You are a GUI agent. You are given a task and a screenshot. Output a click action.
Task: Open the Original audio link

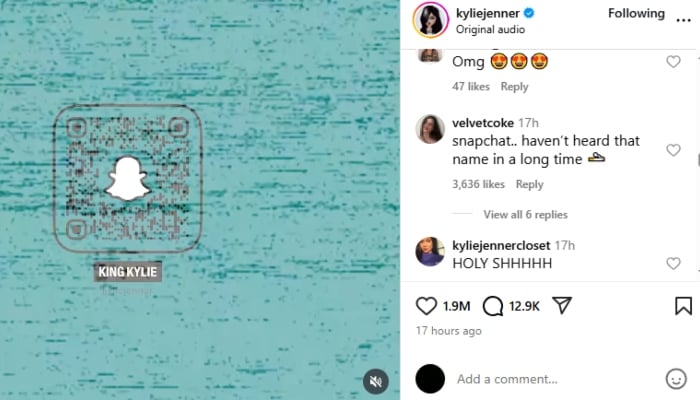(490, 29)
